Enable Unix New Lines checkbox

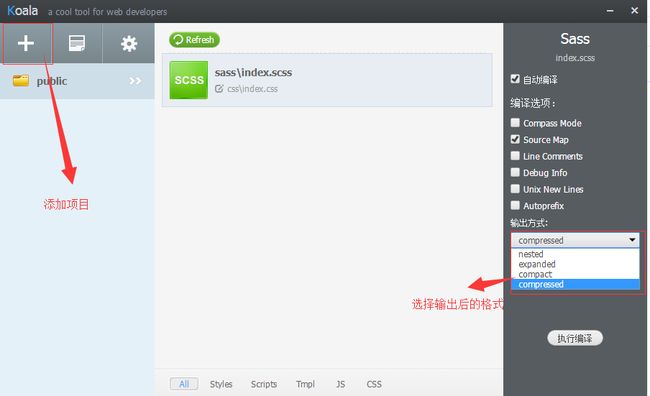tap(515, 189)
